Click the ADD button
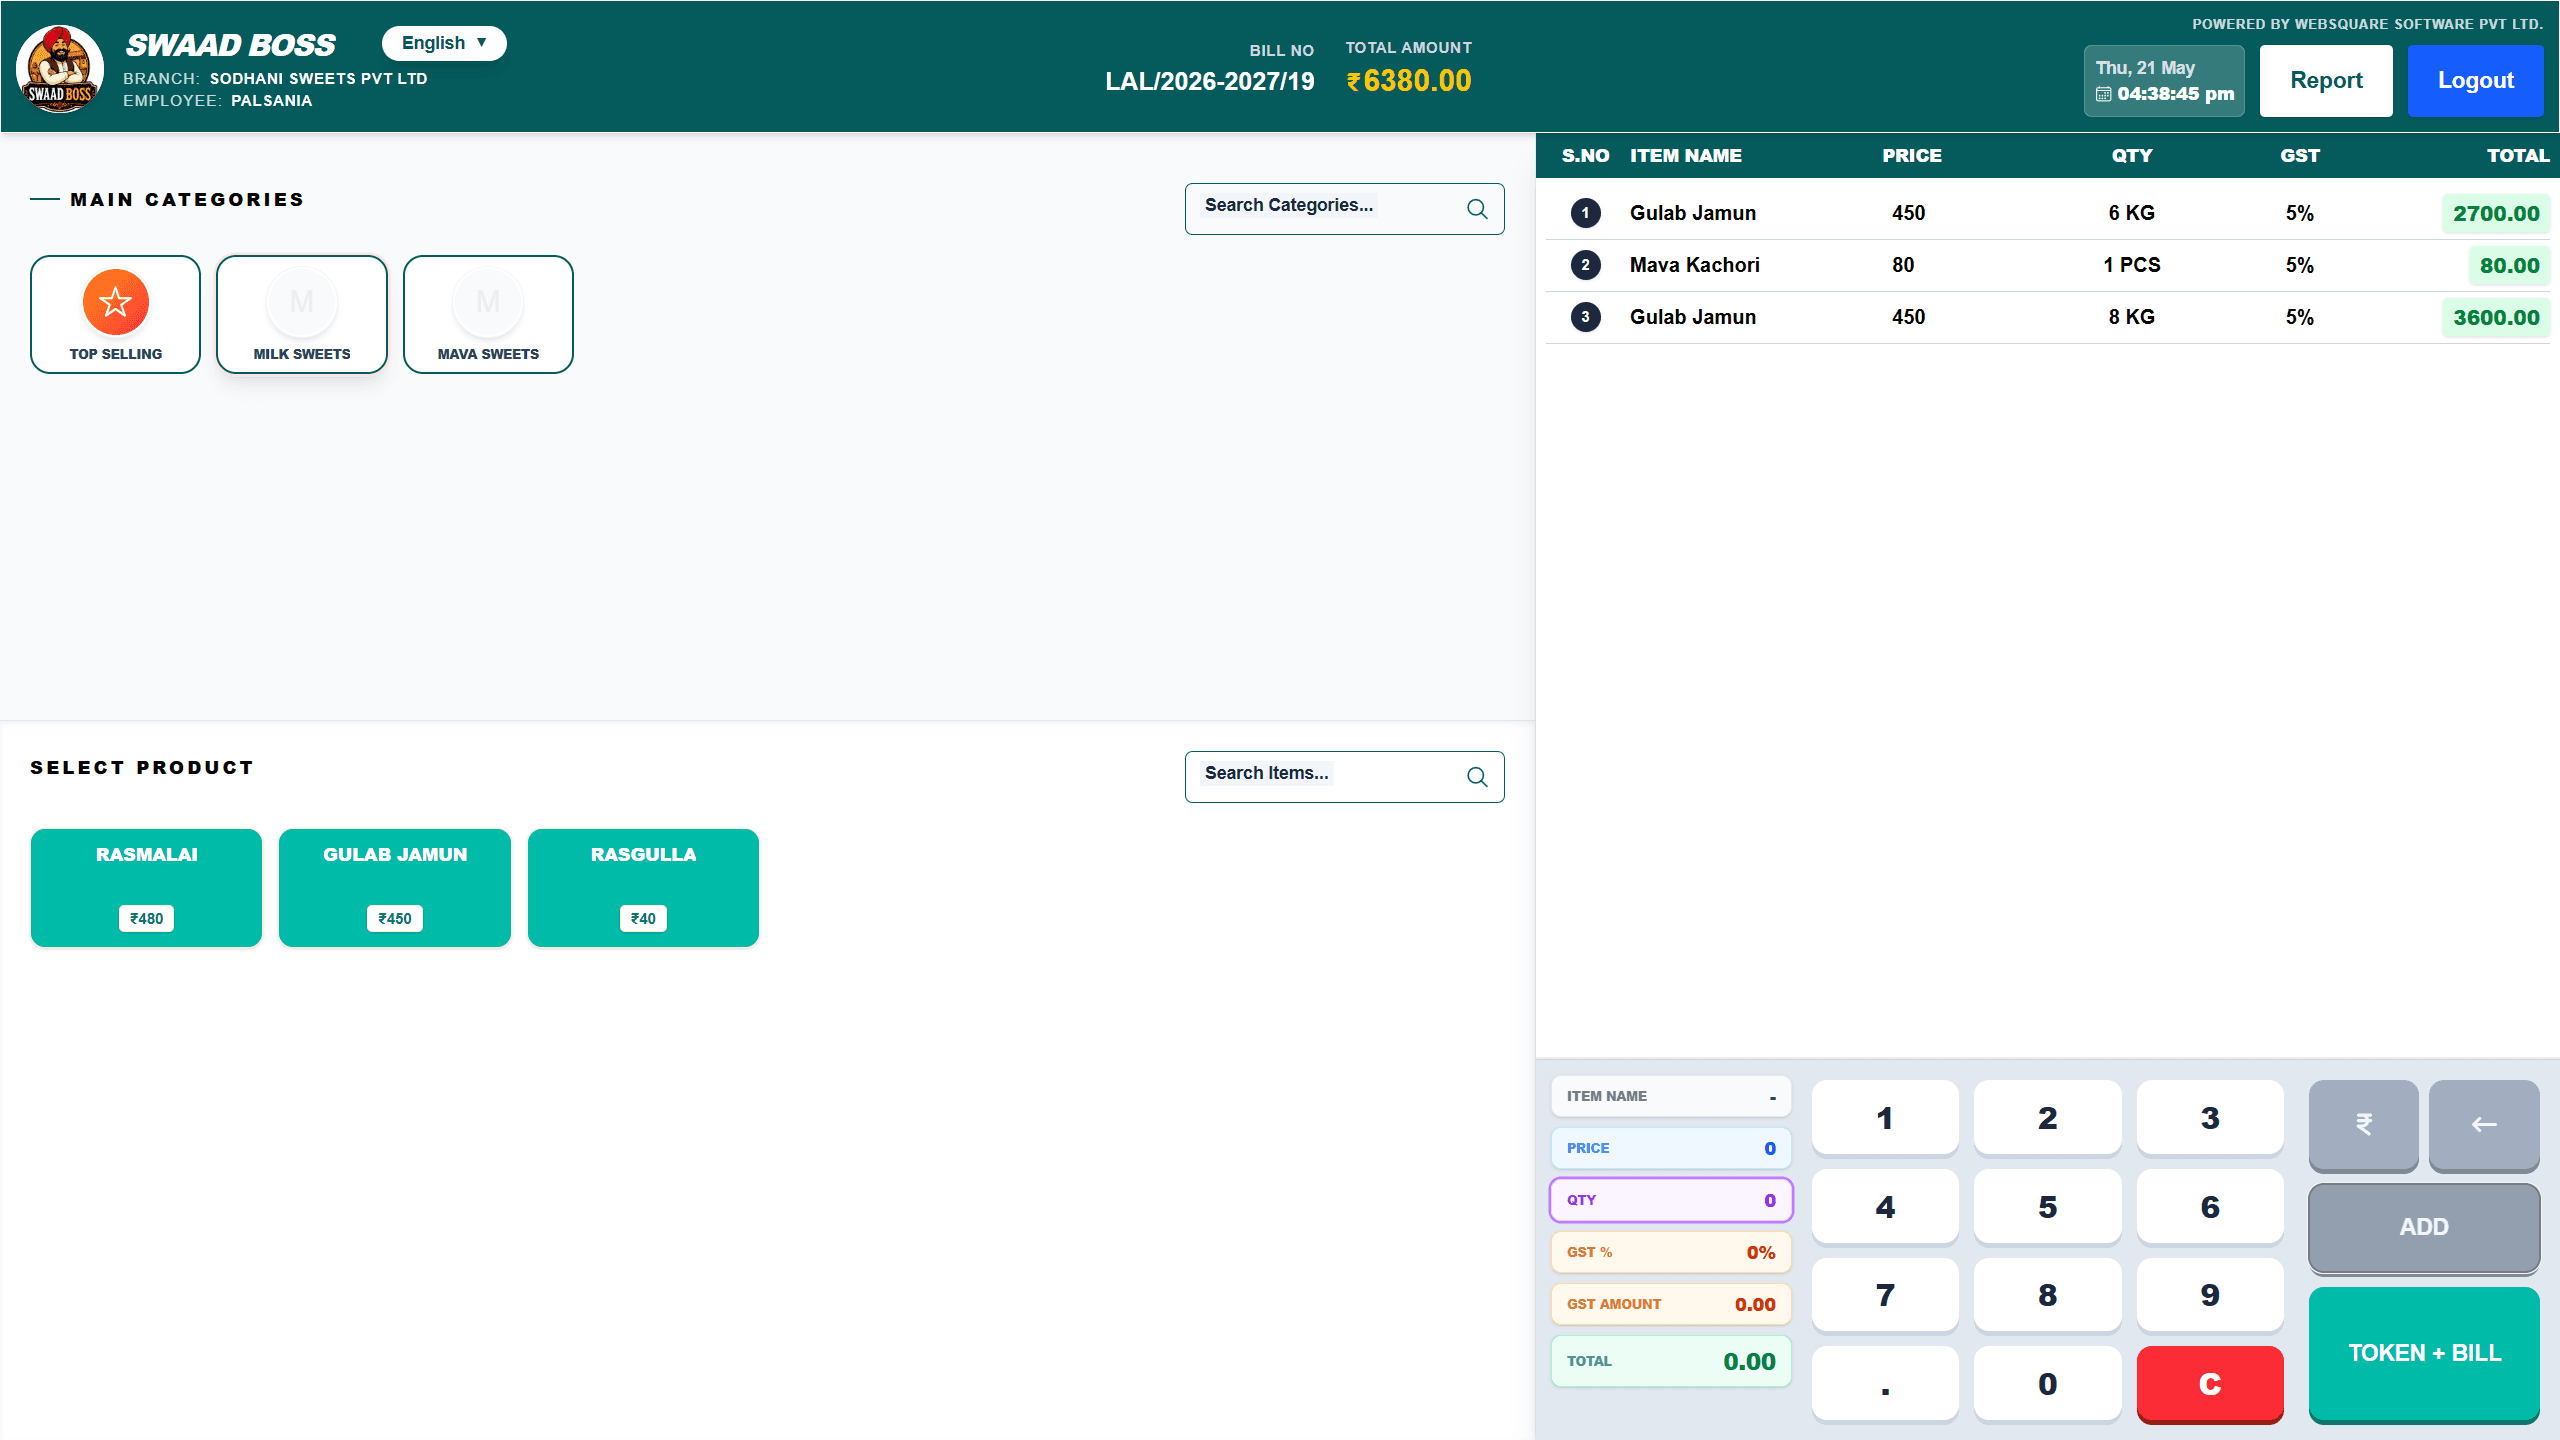 pos(2424,1228)
